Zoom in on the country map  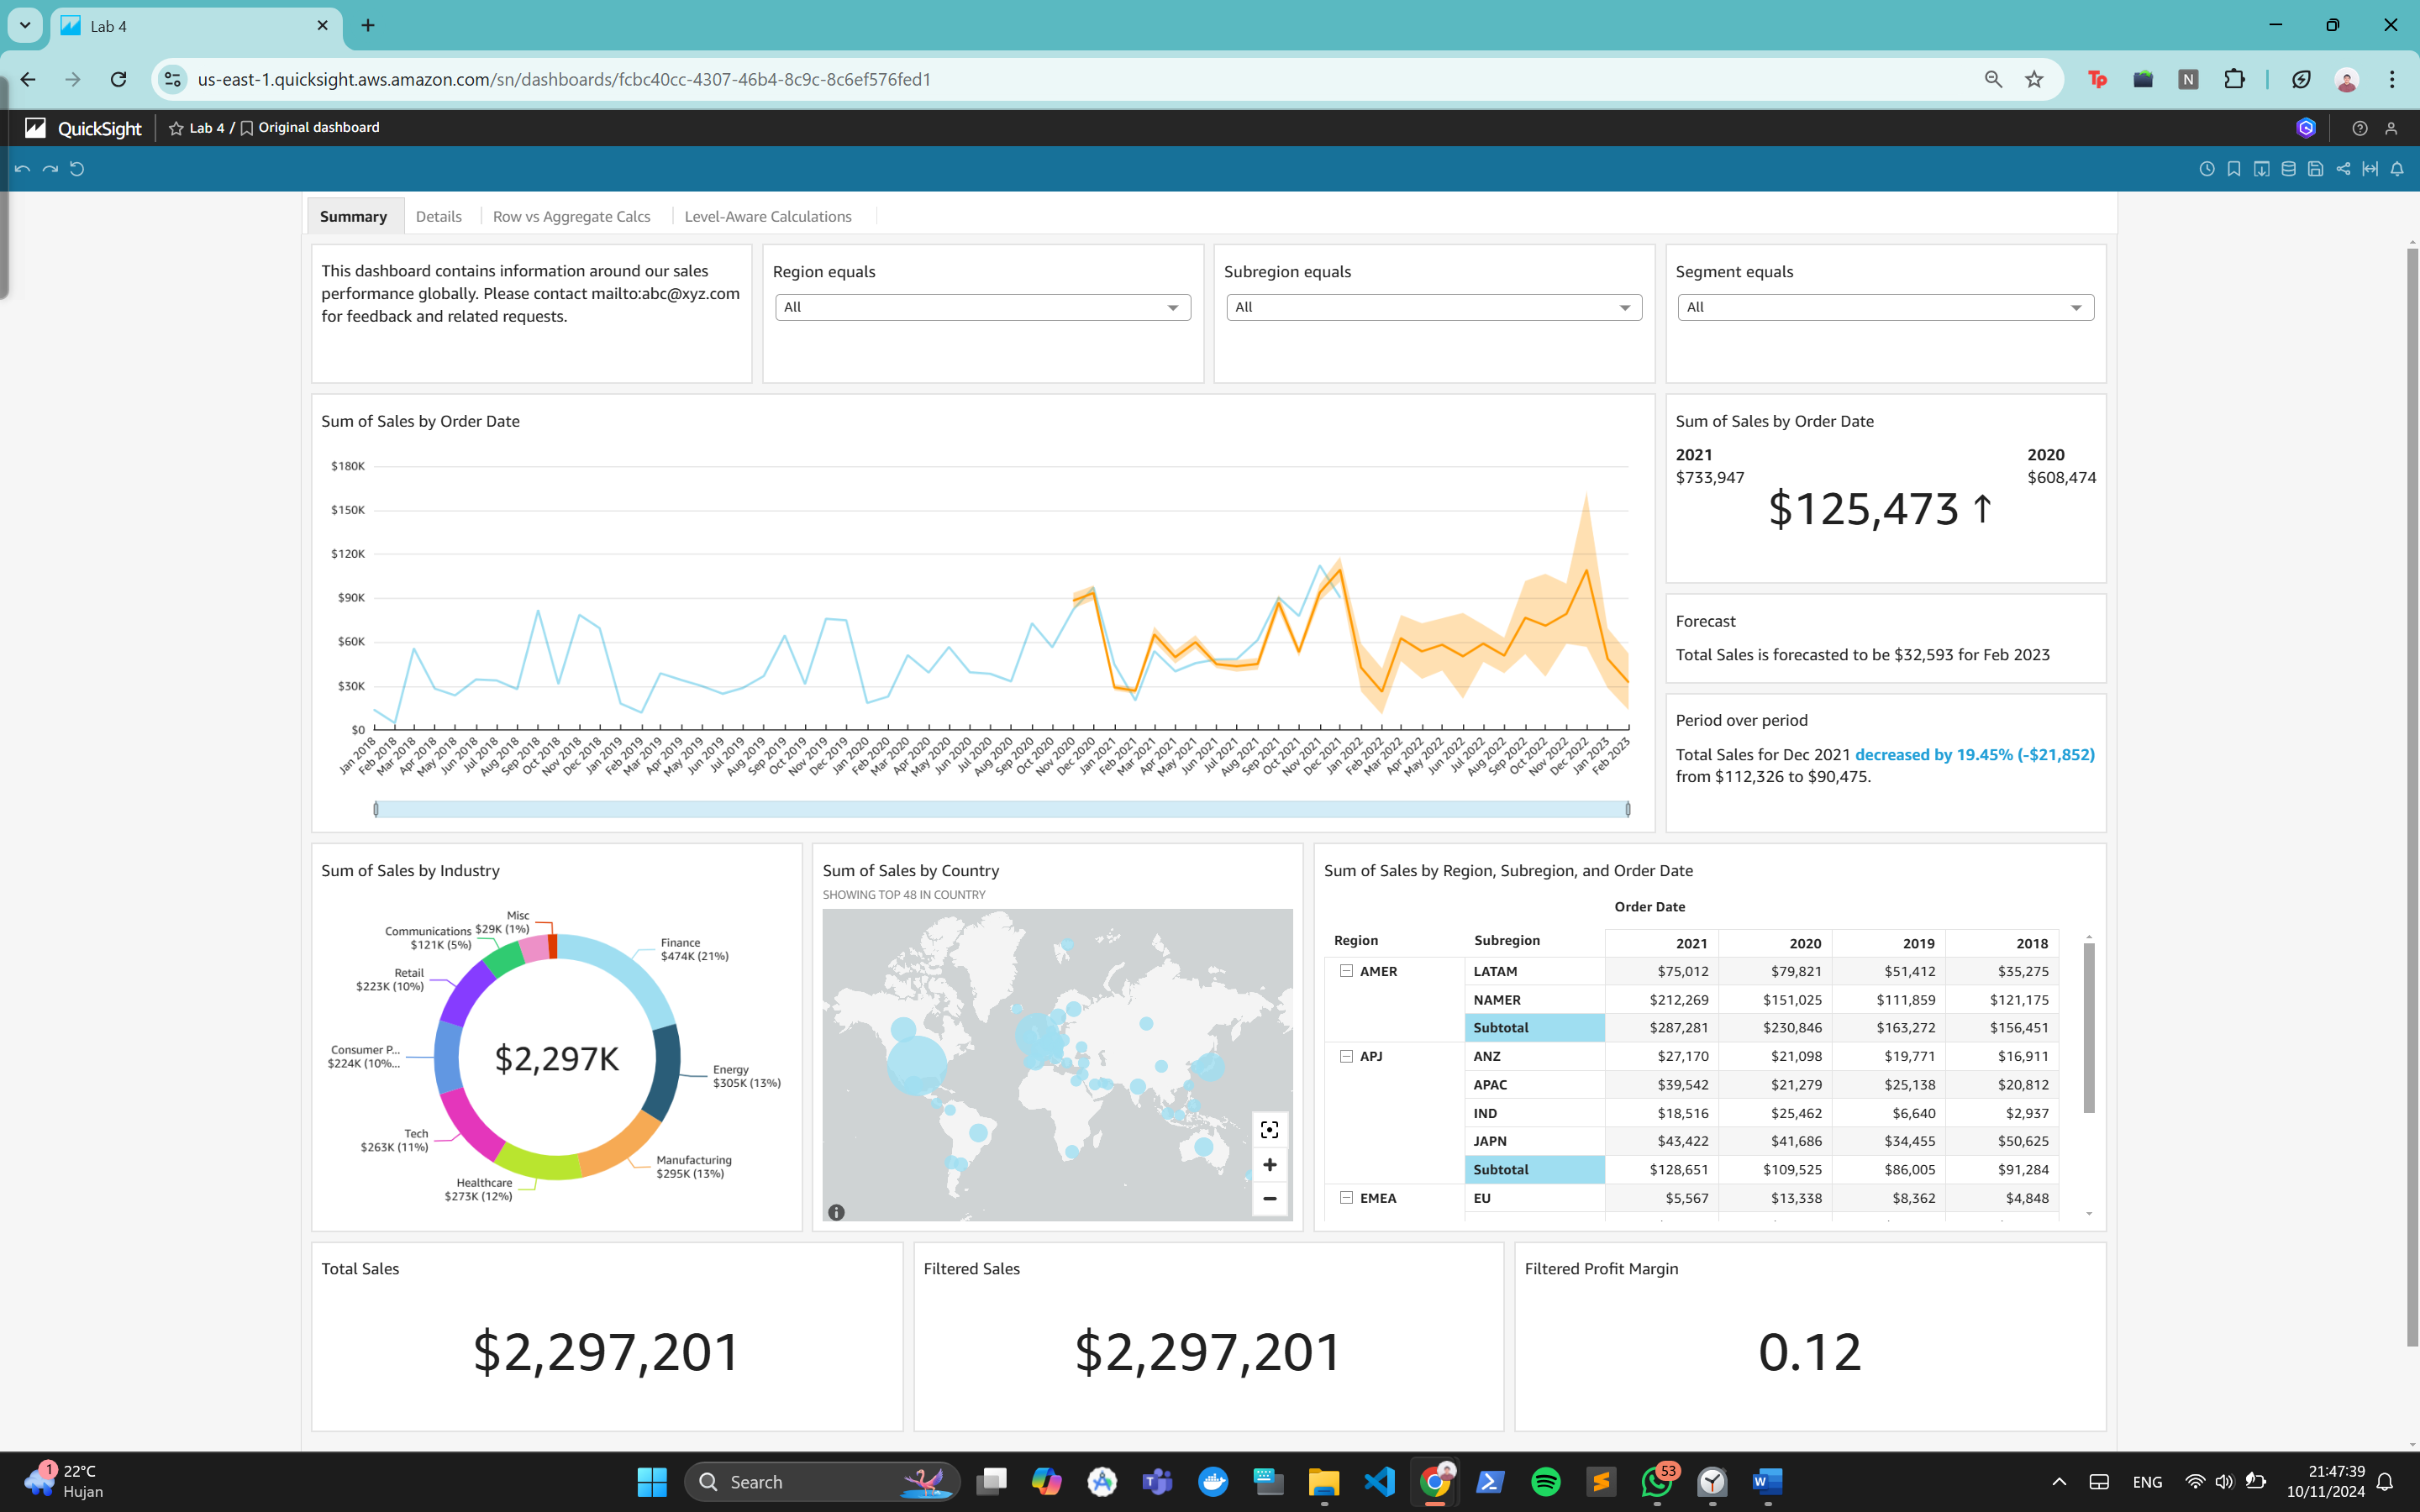coord(1269,1164)
